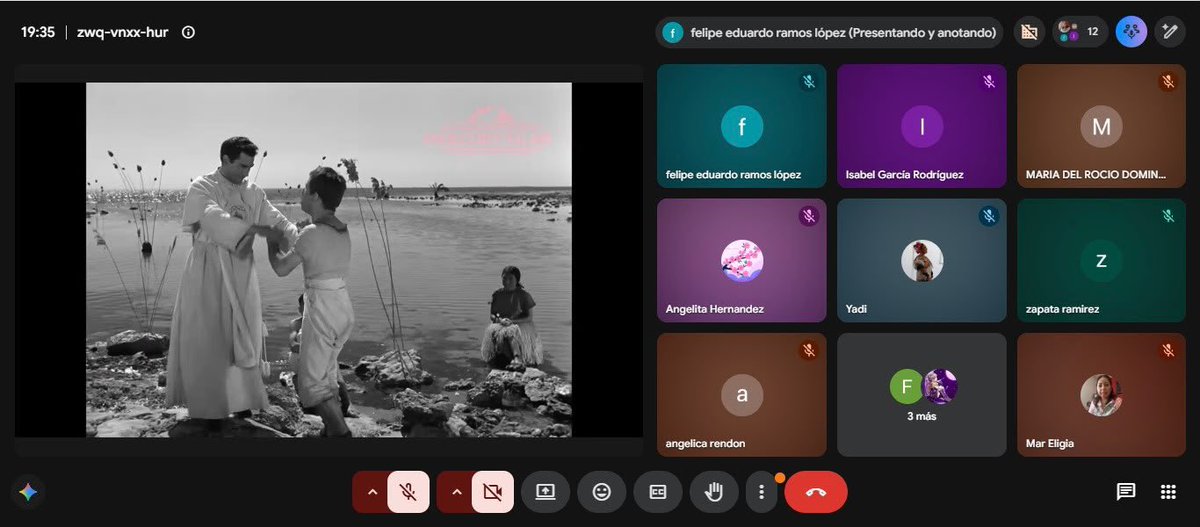Viewport: 1200px width, 527px height.
Task: Select the 19:35 meeting clock
Action: pyautogui.click(x=38, y=32)
